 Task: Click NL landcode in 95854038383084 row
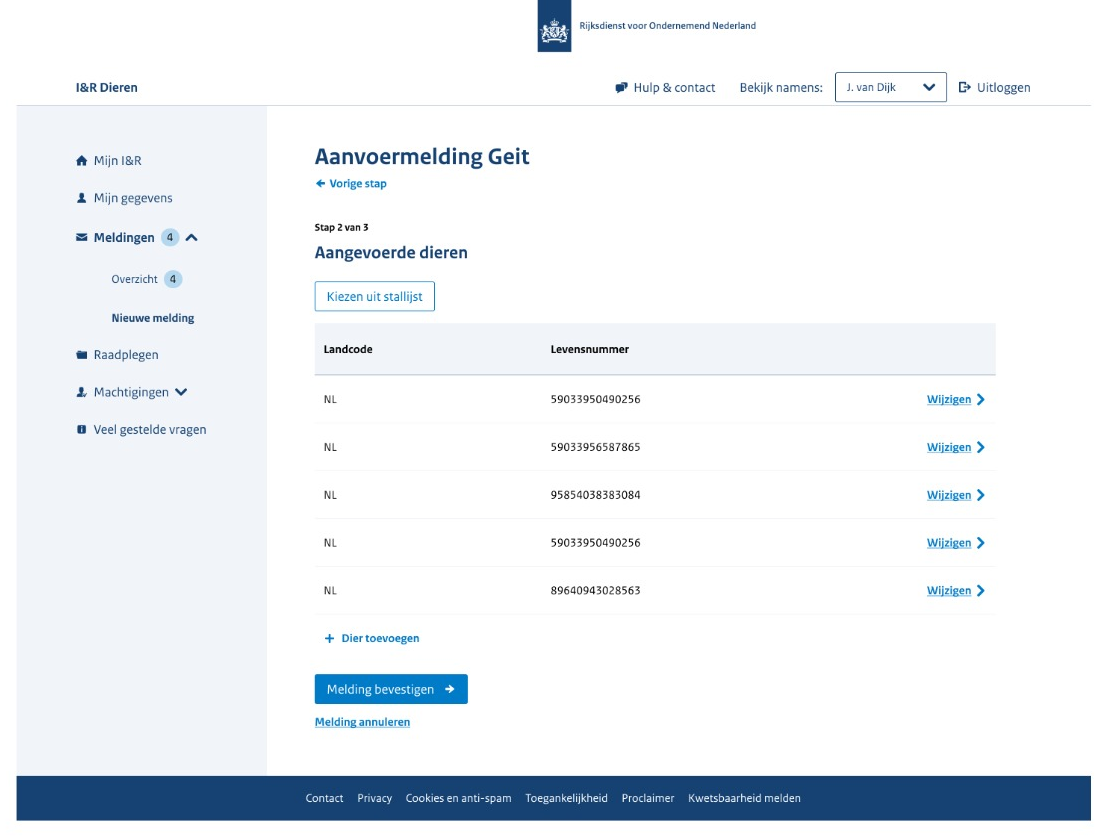tap(330, 495)
